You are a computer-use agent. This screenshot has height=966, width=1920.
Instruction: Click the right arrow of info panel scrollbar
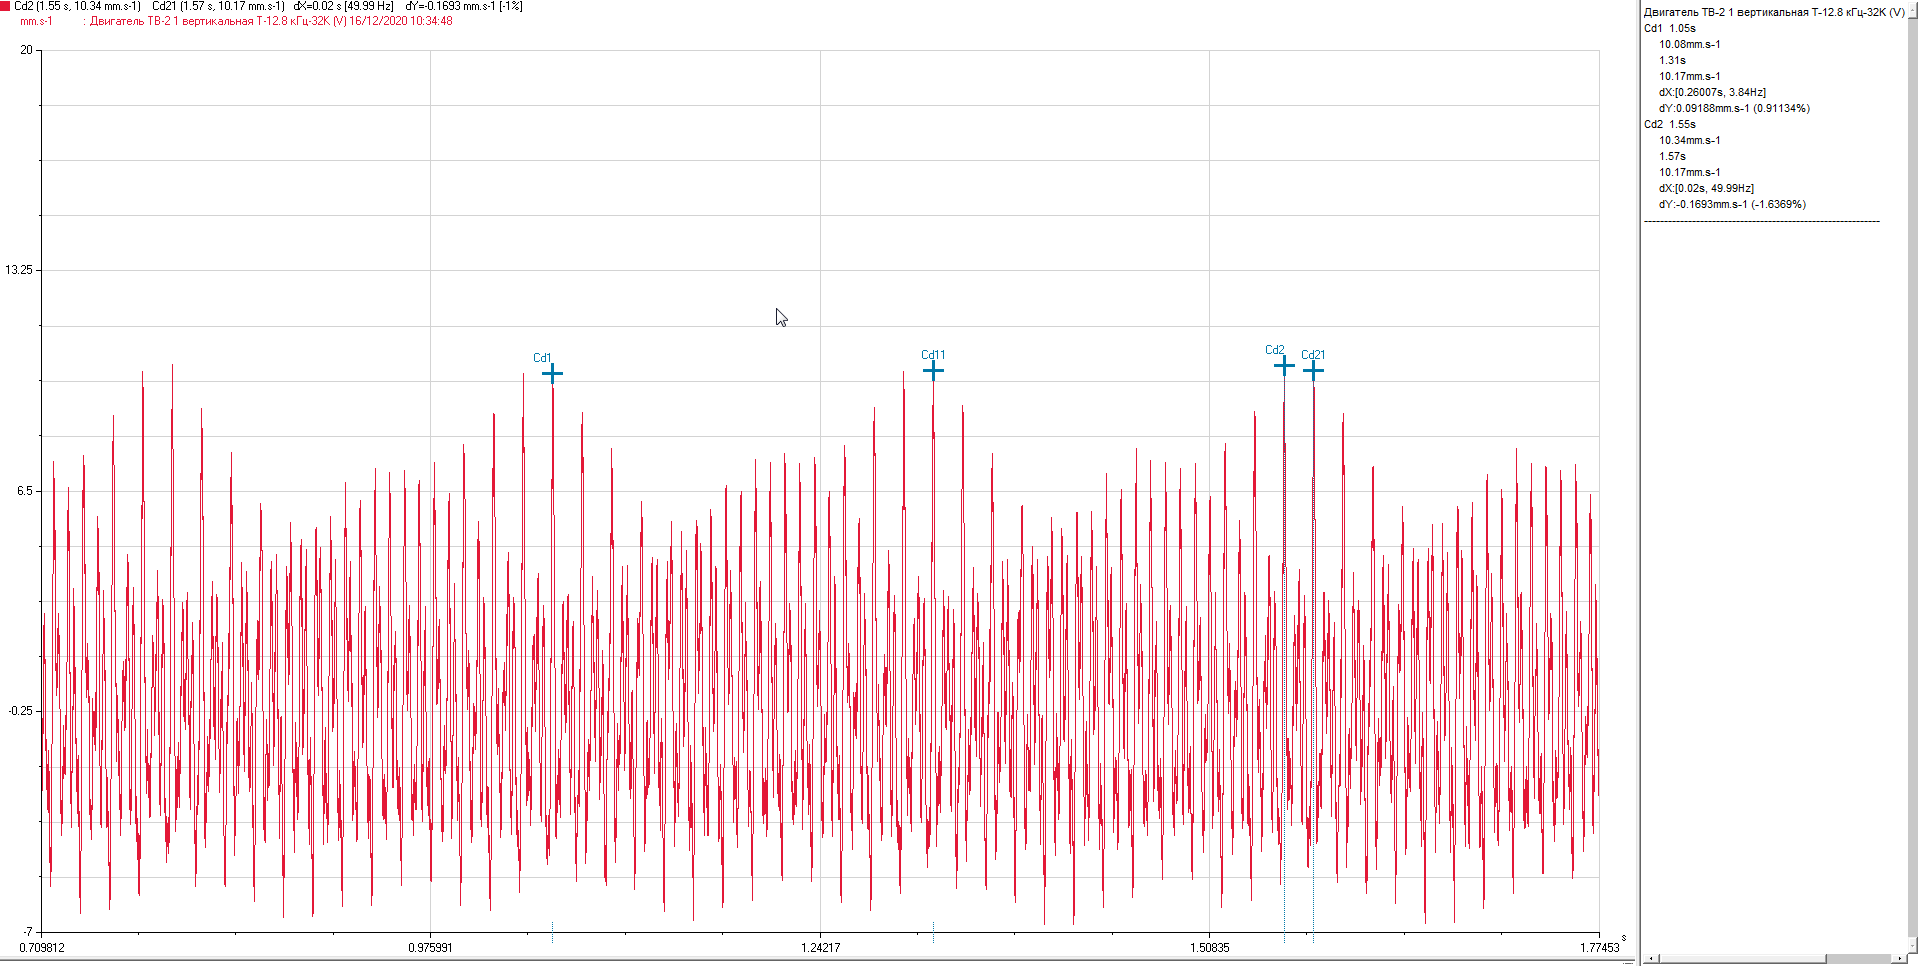click(1900, 959)
